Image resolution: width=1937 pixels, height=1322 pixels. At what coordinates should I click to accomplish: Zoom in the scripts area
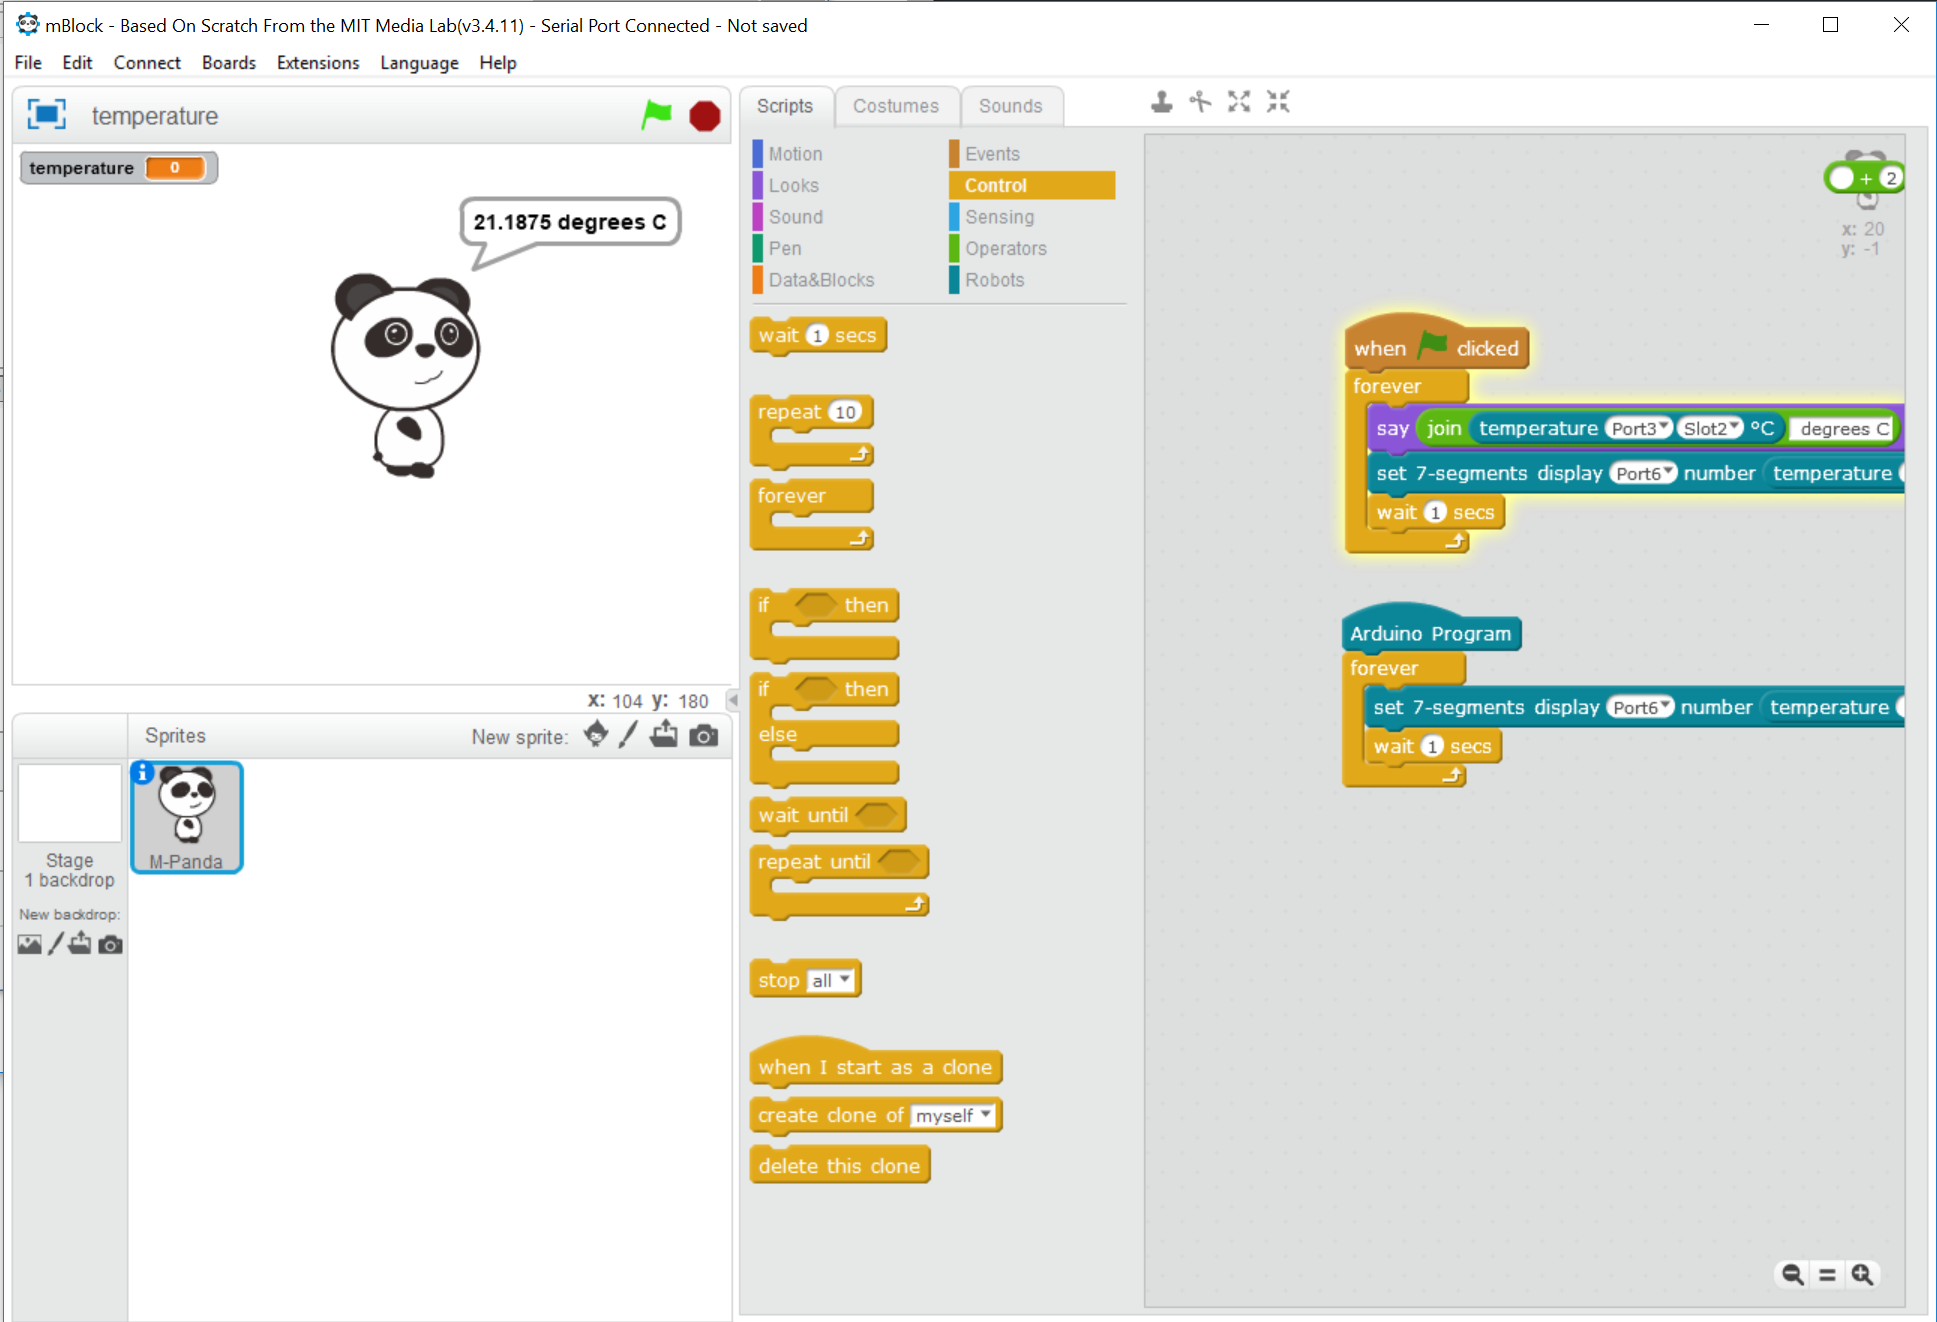tap(1862, 1274)
